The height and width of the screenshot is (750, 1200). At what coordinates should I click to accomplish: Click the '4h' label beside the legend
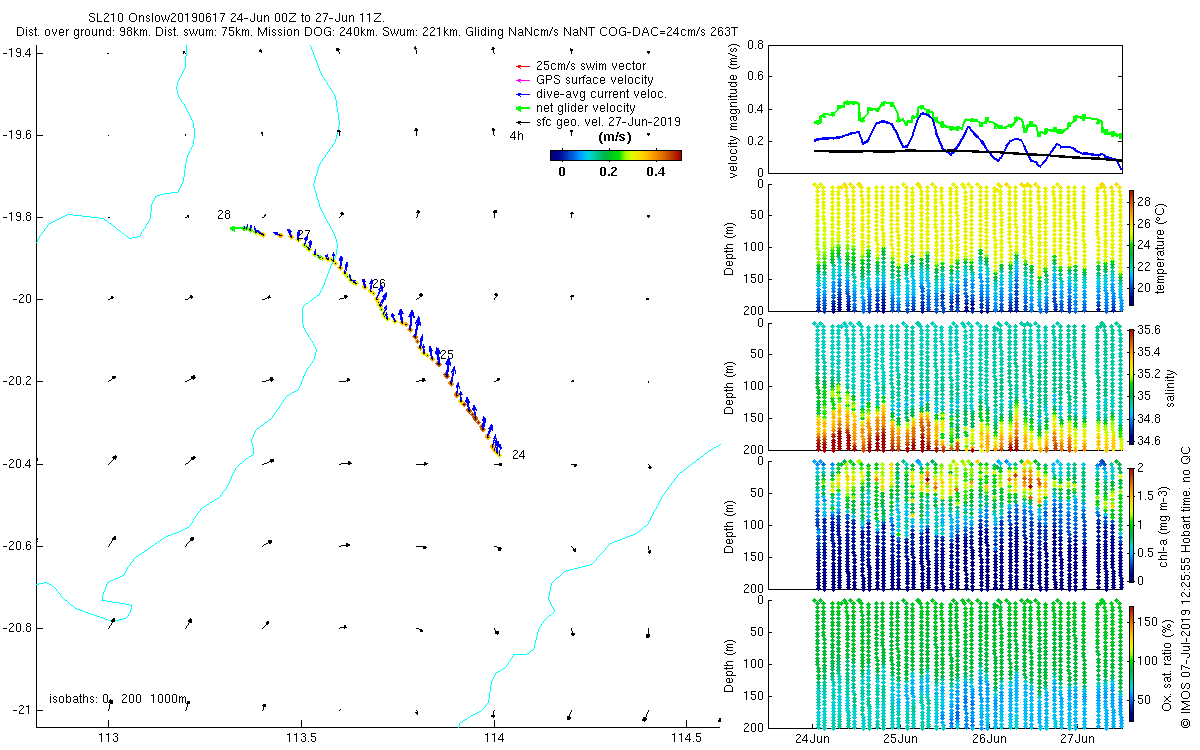pos(517,135)
